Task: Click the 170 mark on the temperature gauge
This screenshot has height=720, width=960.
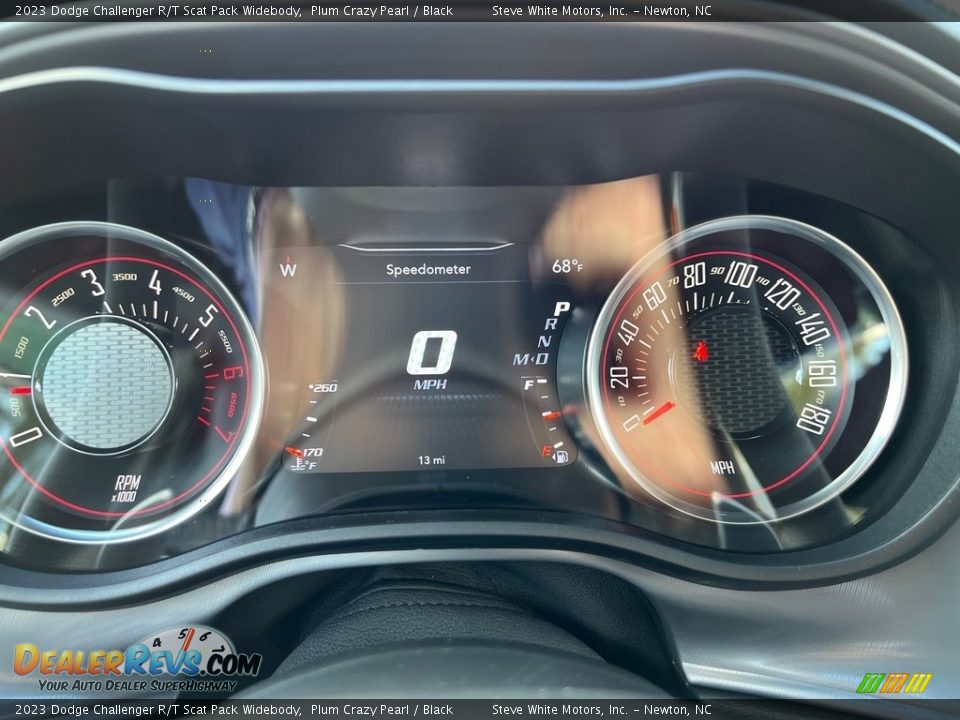Action: coord(312,452)
